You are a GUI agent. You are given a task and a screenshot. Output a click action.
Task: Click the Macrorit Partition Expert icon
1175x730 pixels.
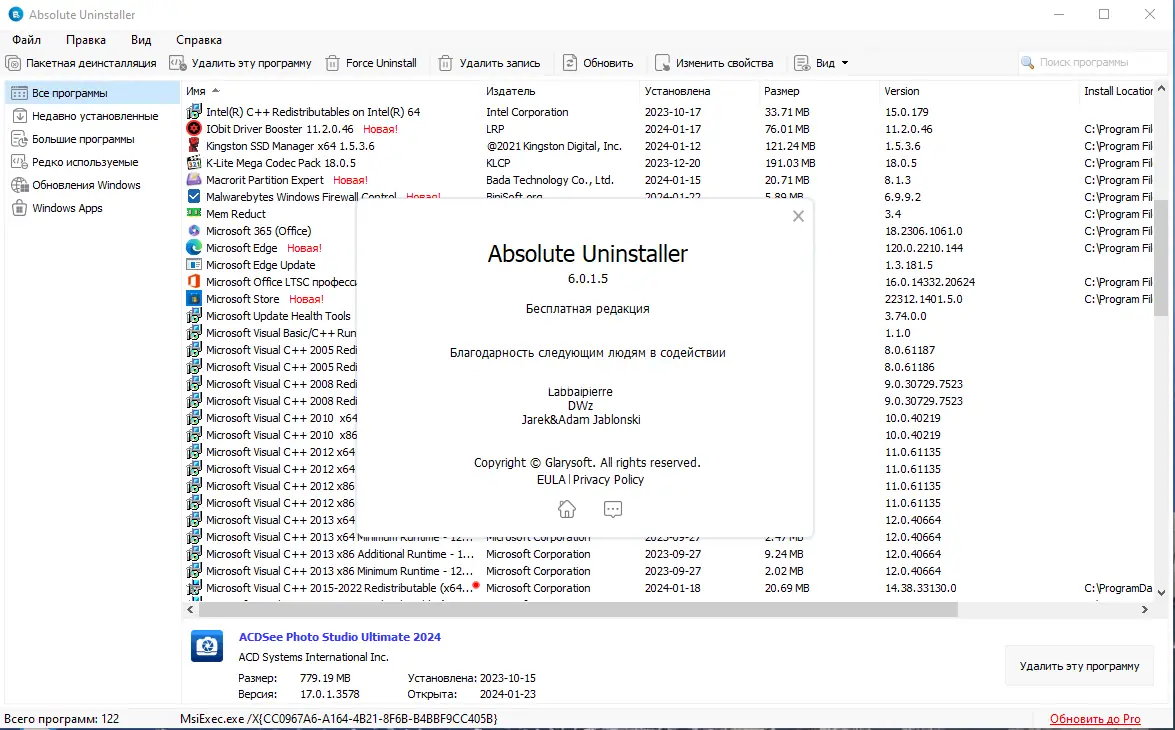pyautogui.click(x=194, y=180)
